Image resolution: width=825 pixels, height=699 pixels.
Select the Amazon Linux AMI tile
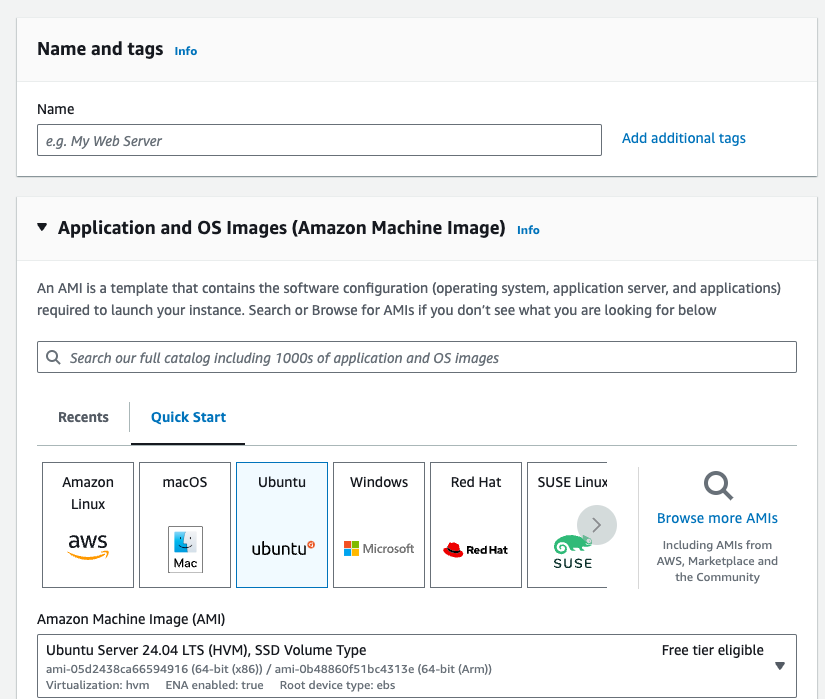[88, 525]
